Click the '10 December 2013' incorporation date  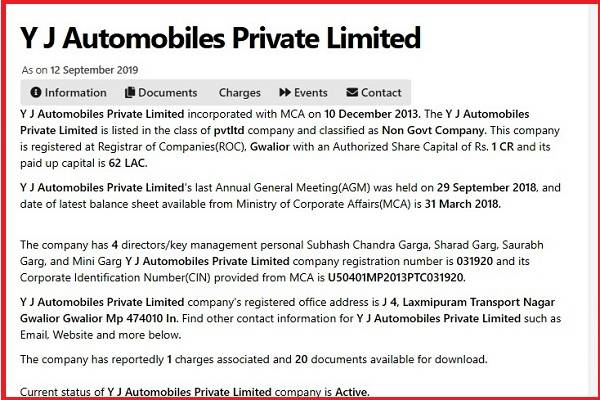tap(372, 114)
